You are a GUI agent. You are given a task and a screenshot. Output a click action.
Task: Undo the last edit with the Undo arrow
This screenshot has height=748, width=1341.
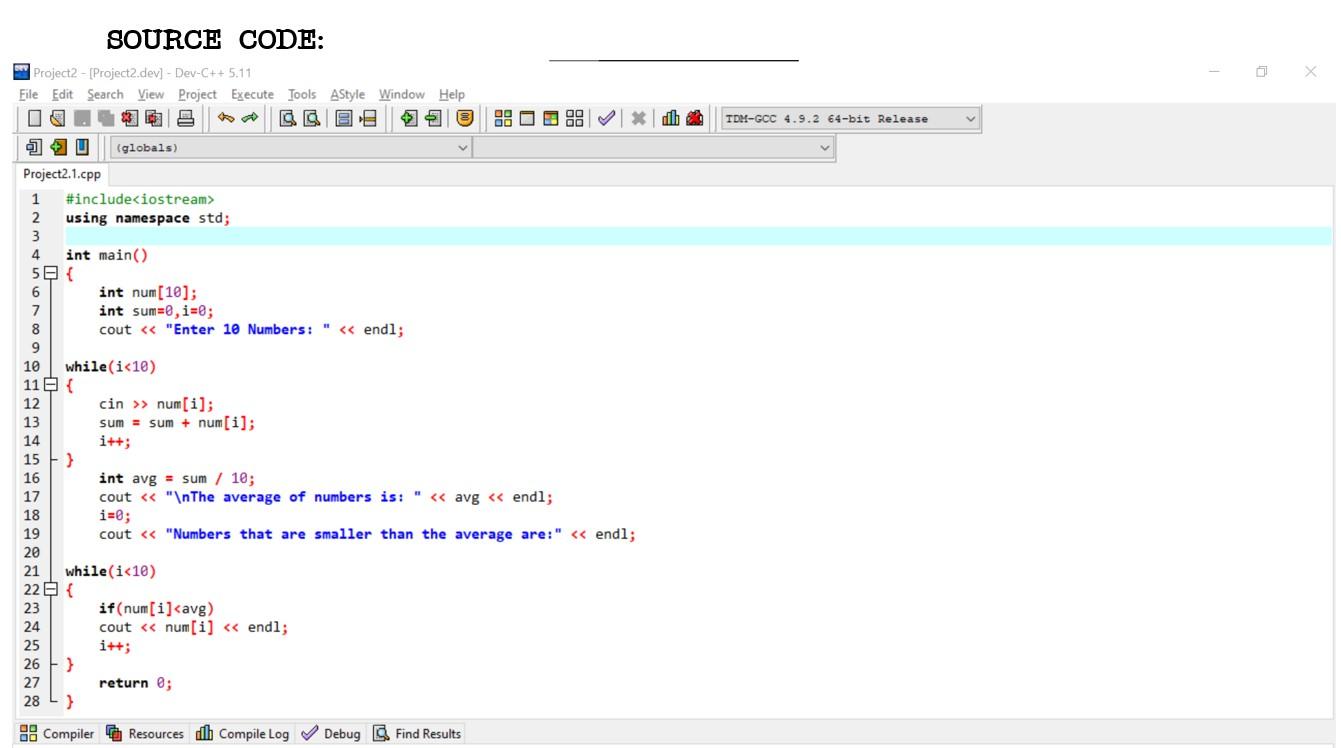coord(227,120)
